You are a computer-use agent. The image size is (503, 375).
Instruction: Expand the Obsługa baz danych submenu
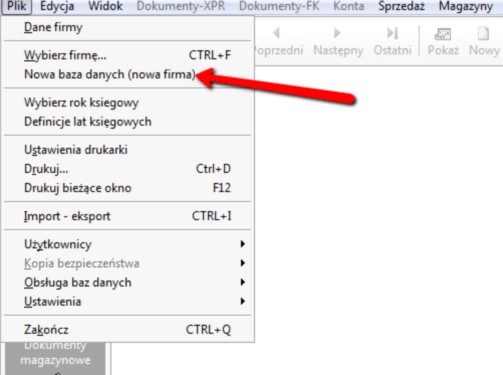click(128, 283)
